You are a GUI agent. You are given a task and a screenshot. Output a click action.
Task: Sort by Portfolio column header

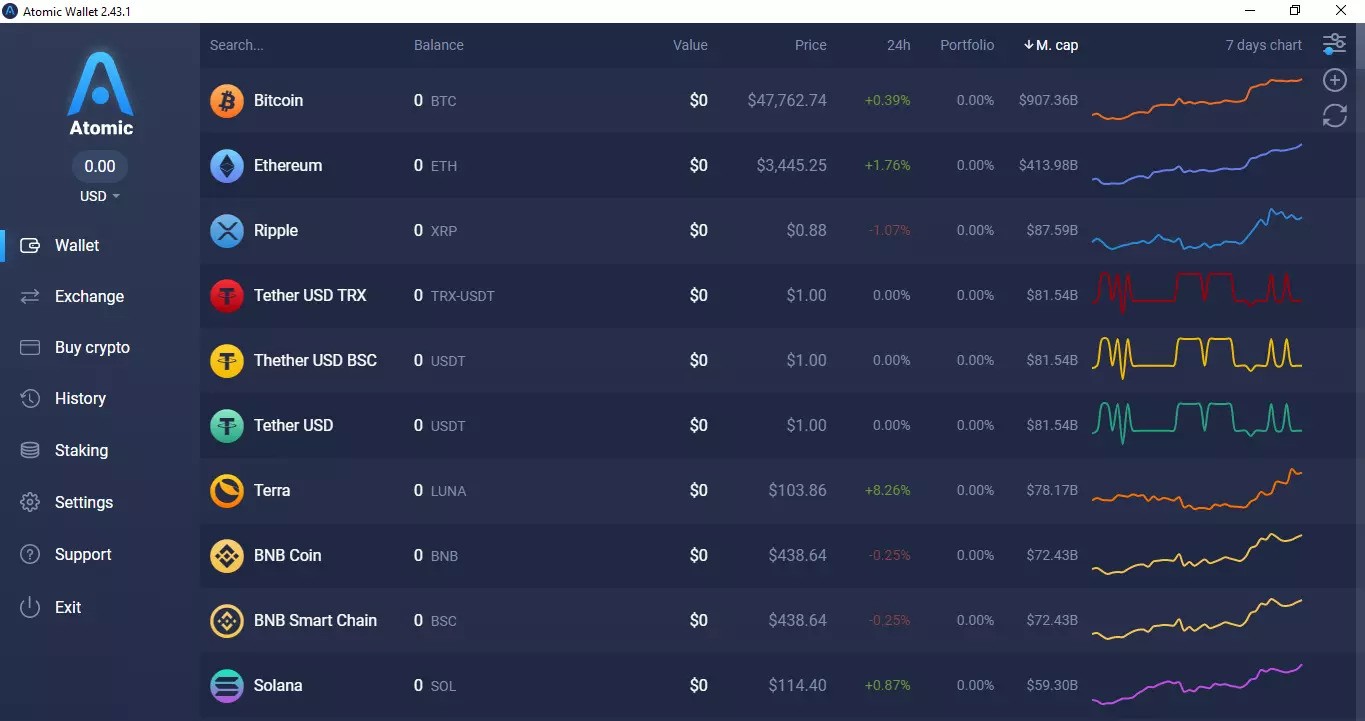[967, 45]
